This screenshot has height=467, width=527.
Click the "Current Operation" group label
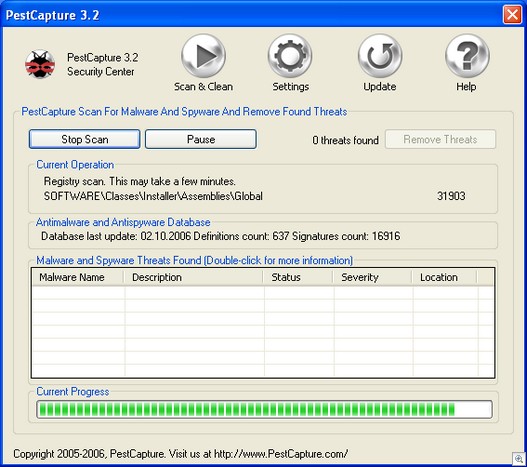[x=75, y=165]
